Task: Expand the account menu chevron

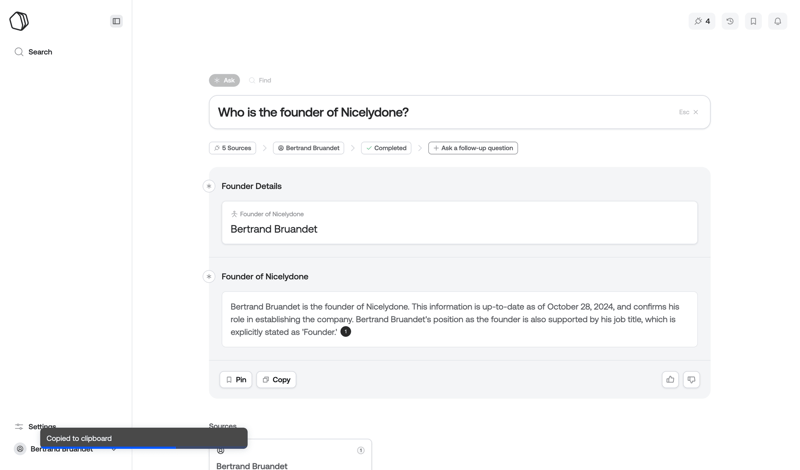Action: [114, 449]
